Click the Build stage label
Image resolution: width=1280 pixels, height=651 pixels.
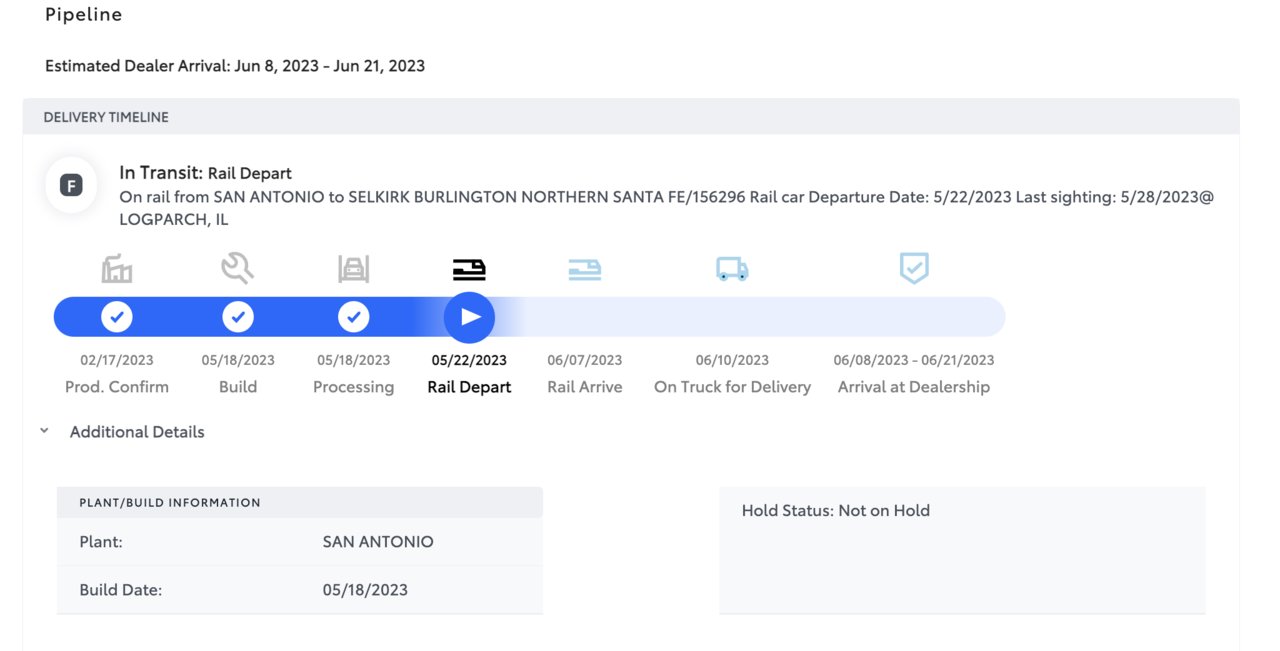point(238,387)
